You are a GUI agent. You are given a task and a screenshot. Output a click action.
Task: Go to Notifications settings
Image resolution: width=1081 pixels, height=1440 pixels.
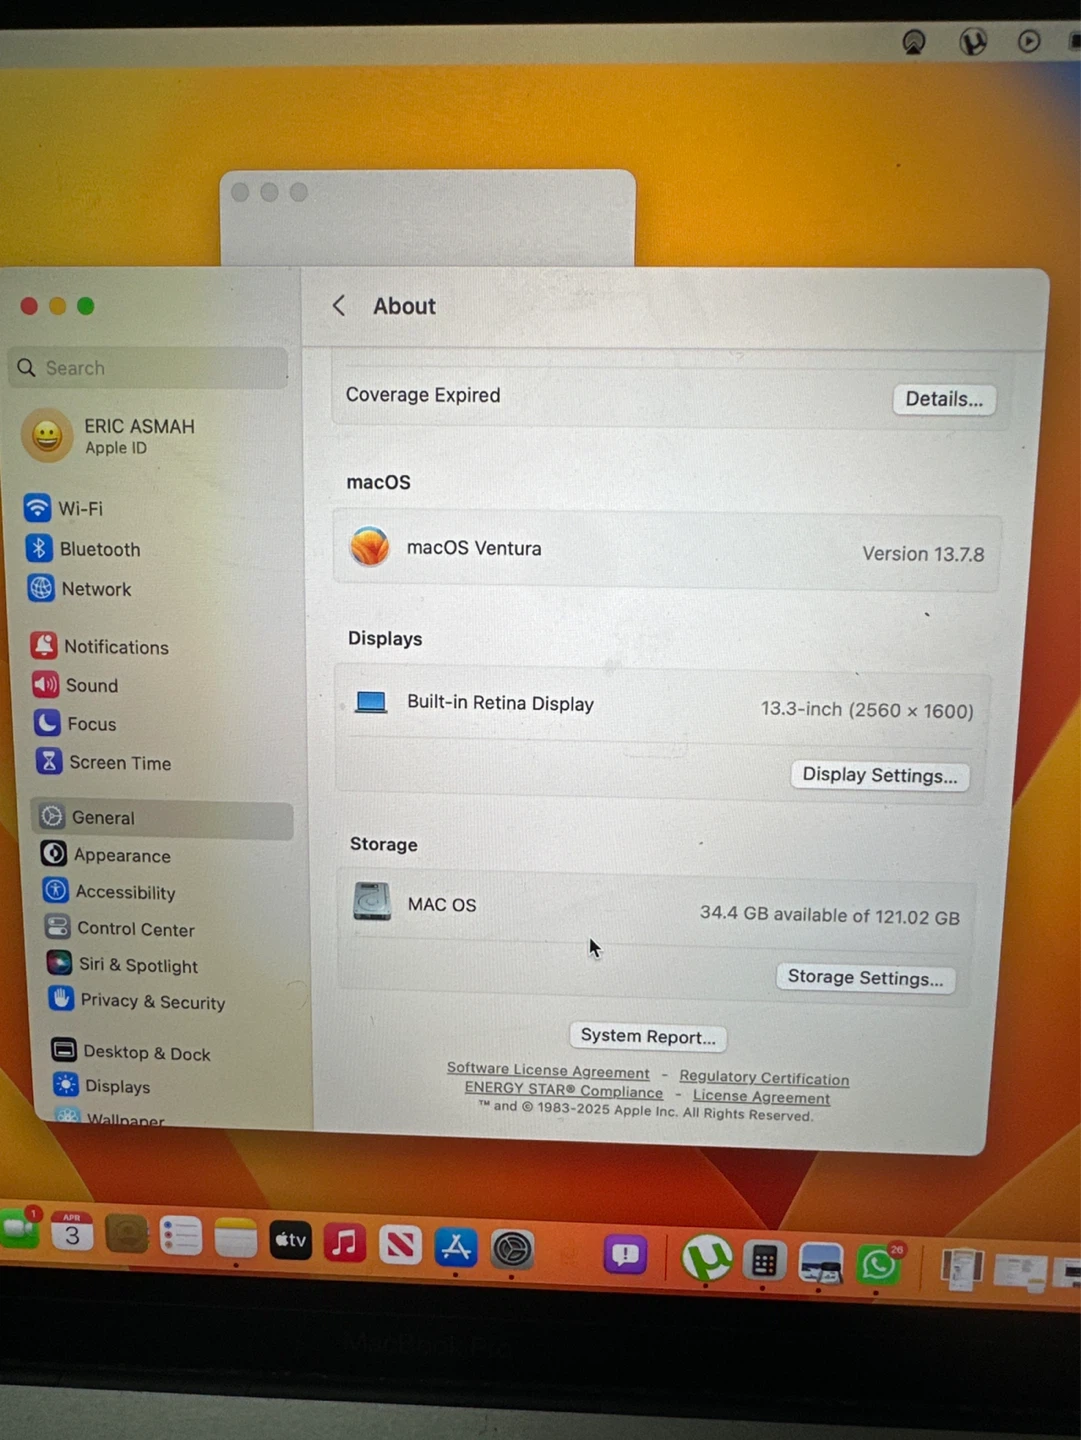pyautogui.click(x=115, y=648)
